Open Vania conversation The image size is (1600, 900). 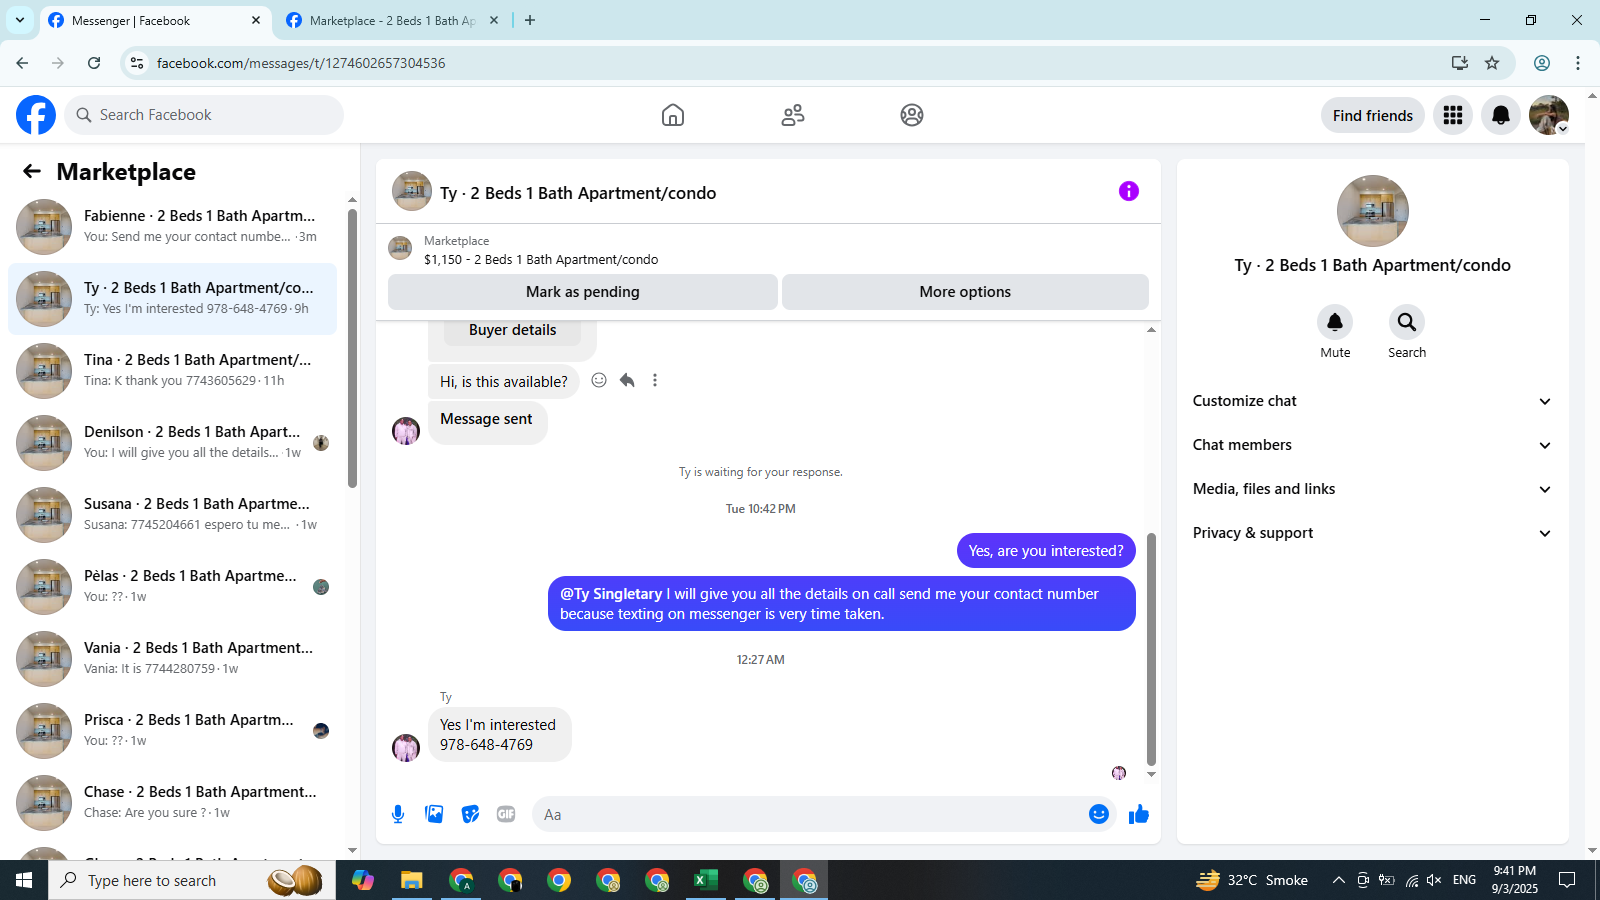(x=172, y=659)
